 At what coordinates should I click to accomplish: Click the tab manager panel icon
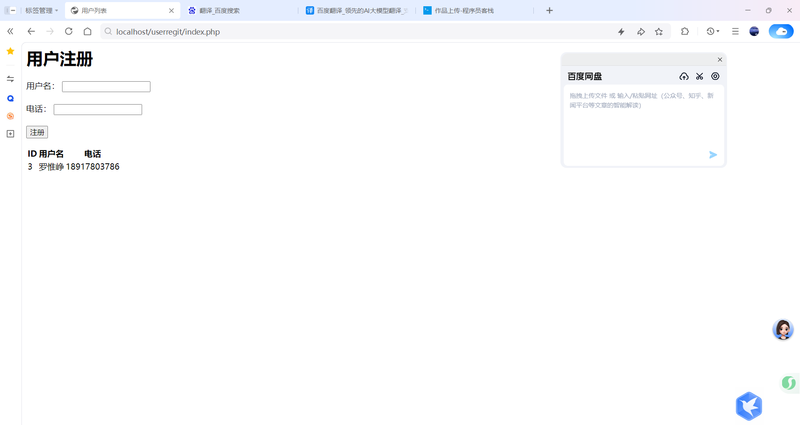pyautogui.click(x=10, y=10)
